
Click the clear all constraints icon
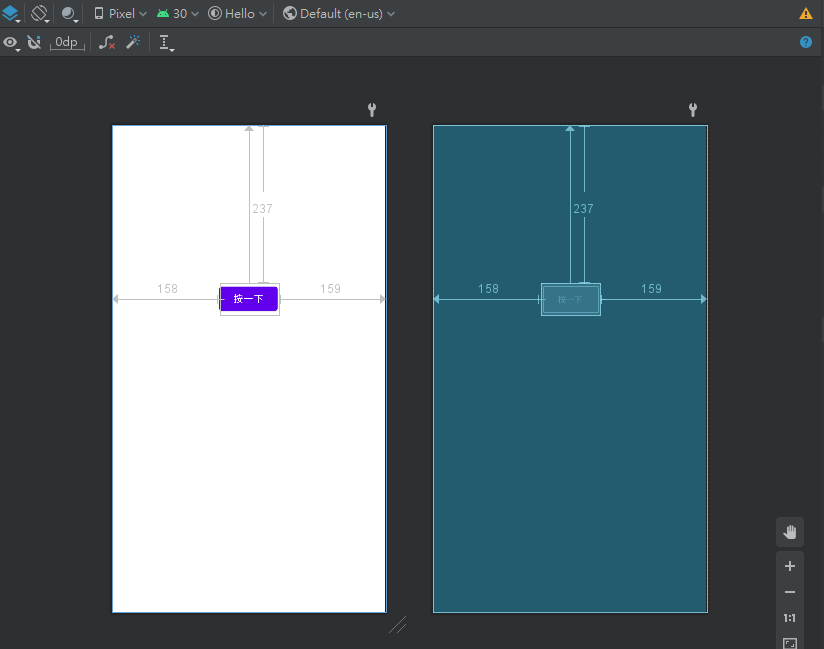(107, 43)
